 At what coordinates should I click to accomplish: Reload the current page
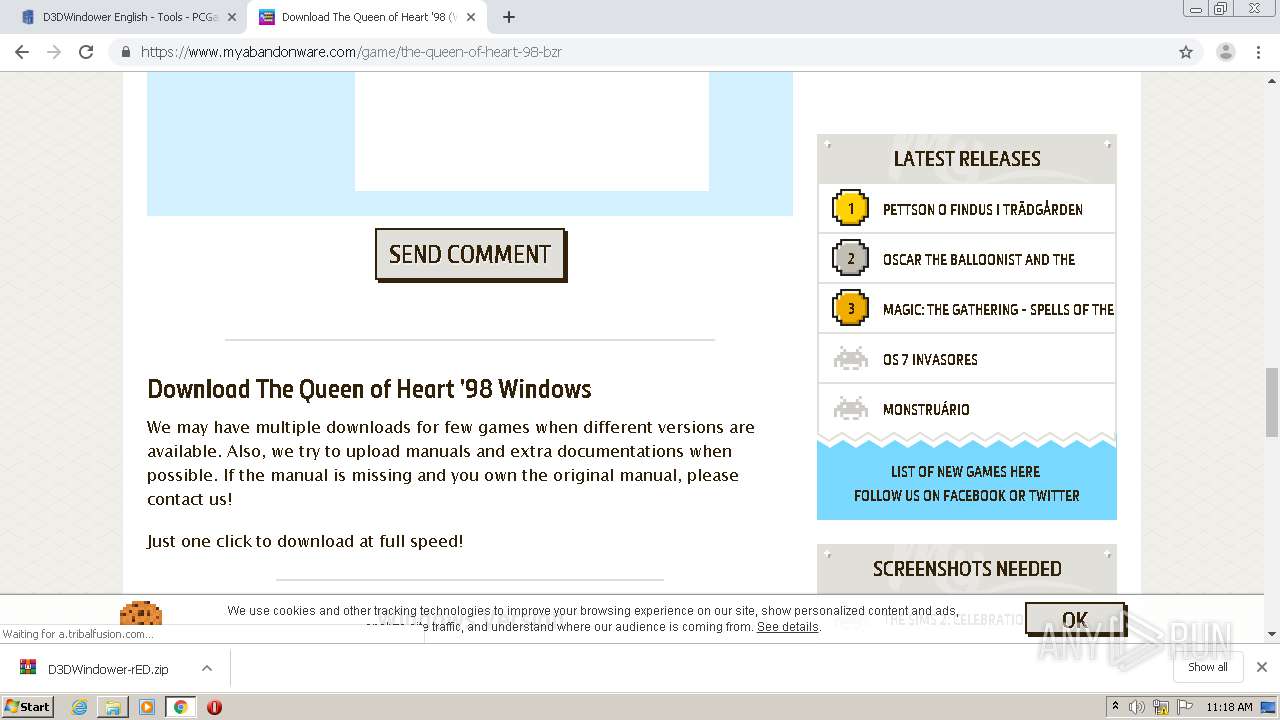point(86,52)
